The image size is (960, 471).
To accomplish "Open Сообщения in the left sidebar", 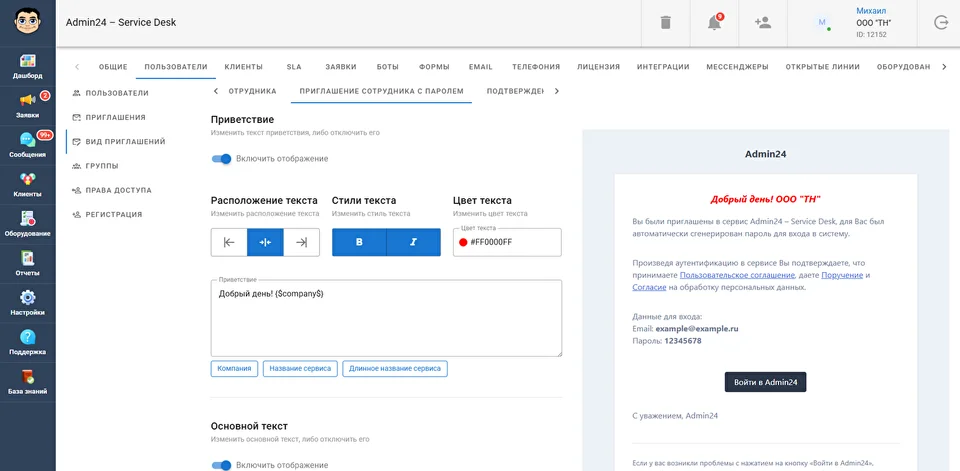I will pyautogui.click(x=28, y=146).
